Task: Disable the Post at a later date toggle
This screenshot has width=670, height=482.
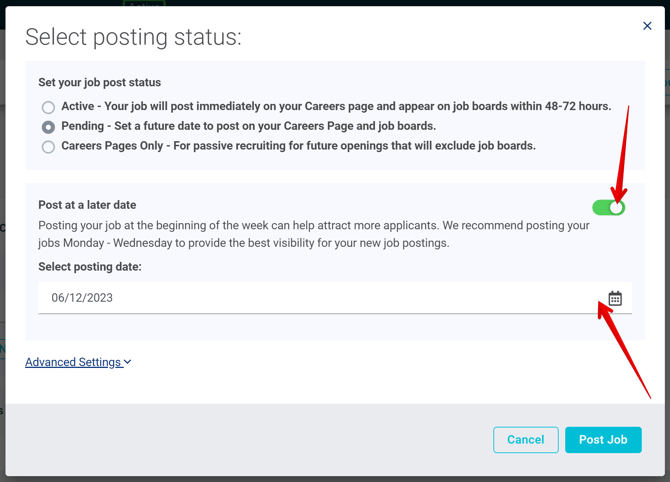Action: point(608,207)
